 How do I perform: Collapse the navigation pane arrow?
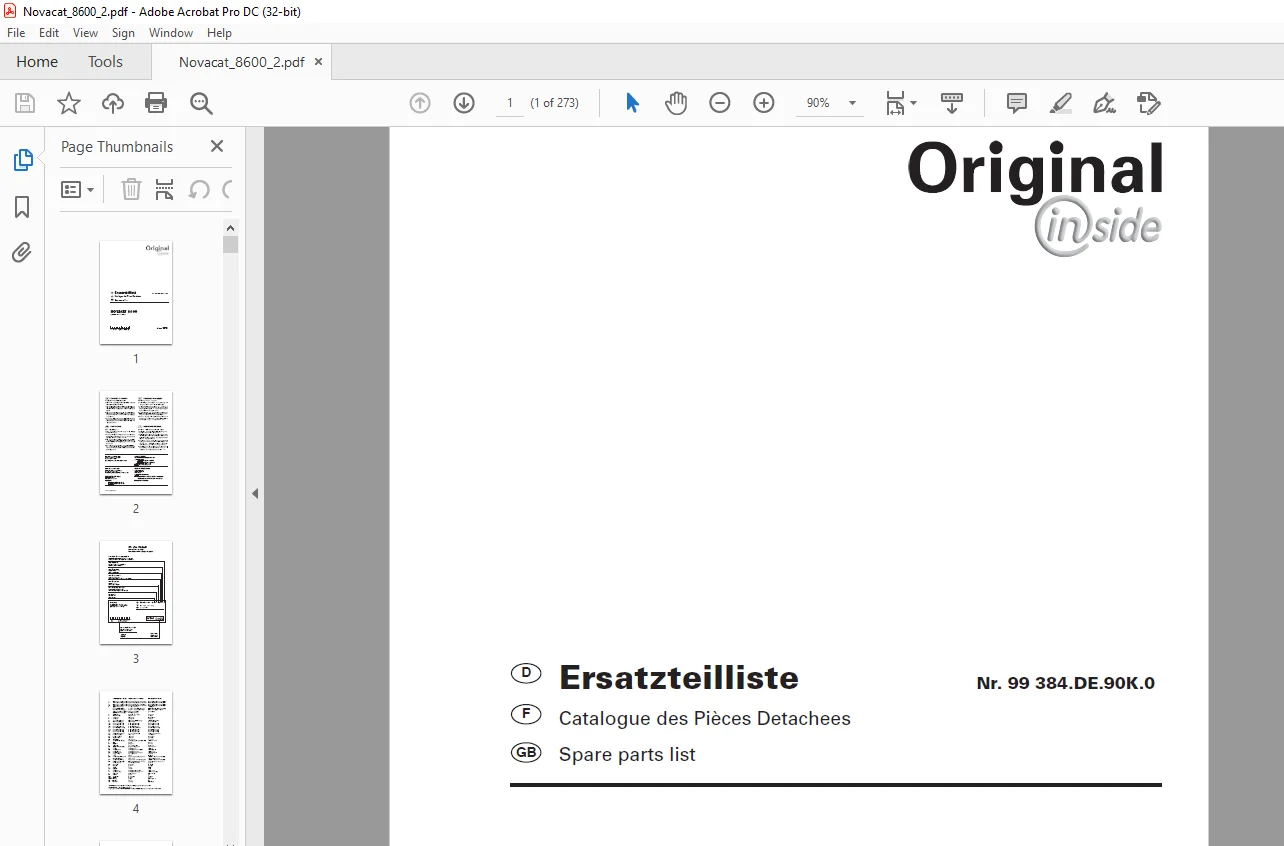coord(255,493)
